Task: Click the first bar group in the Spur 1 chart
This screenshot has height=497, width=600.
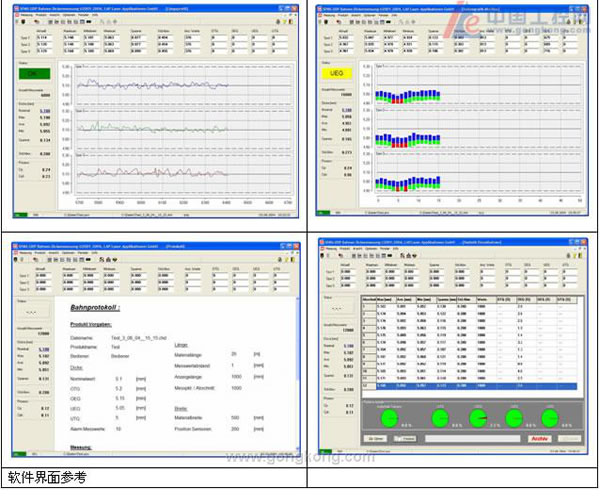Action: (377, 96)
